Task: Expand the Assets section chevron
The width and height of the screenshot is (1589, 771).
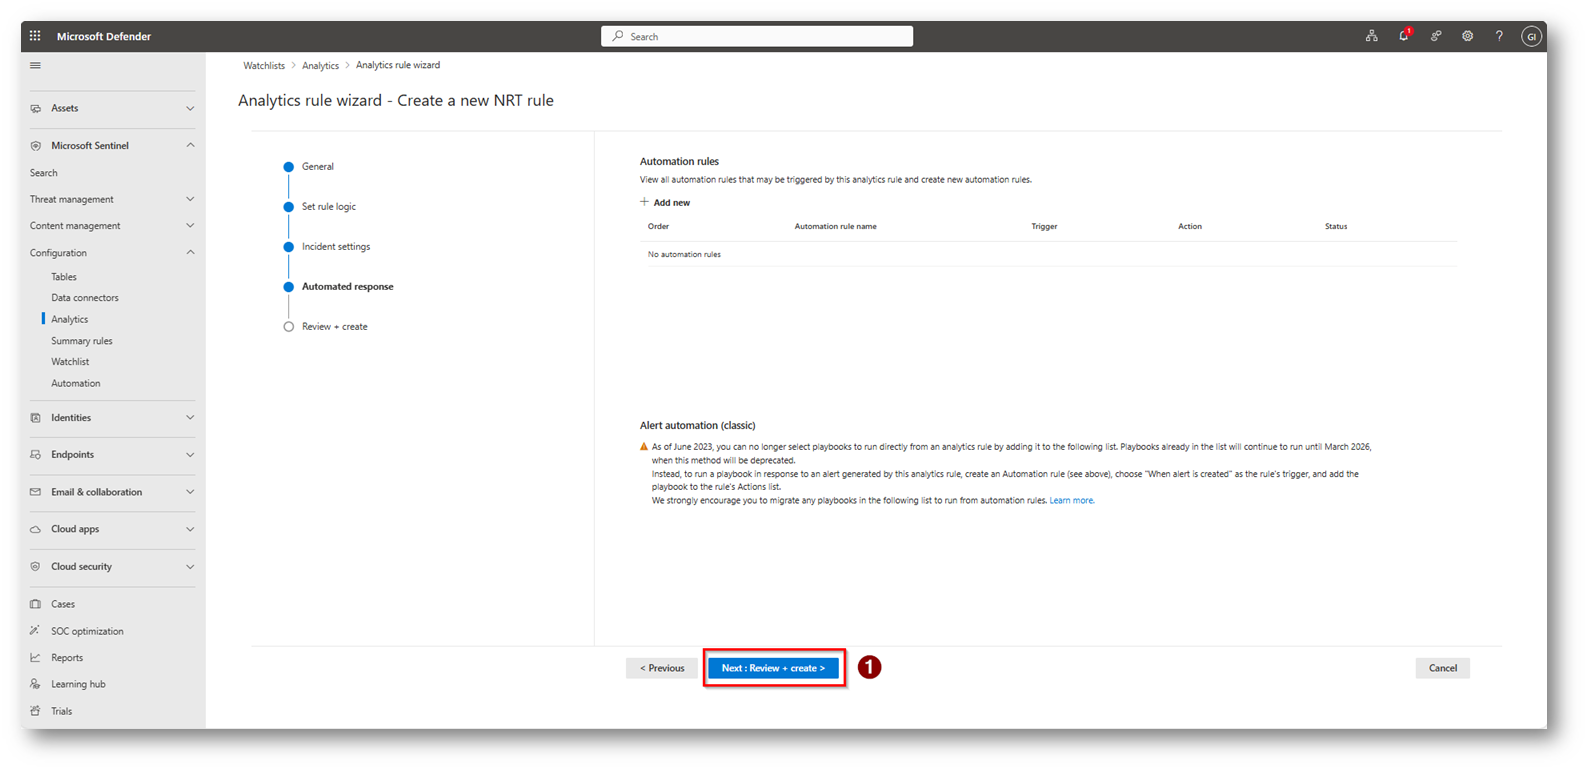Action: click(x=190, y=108)
